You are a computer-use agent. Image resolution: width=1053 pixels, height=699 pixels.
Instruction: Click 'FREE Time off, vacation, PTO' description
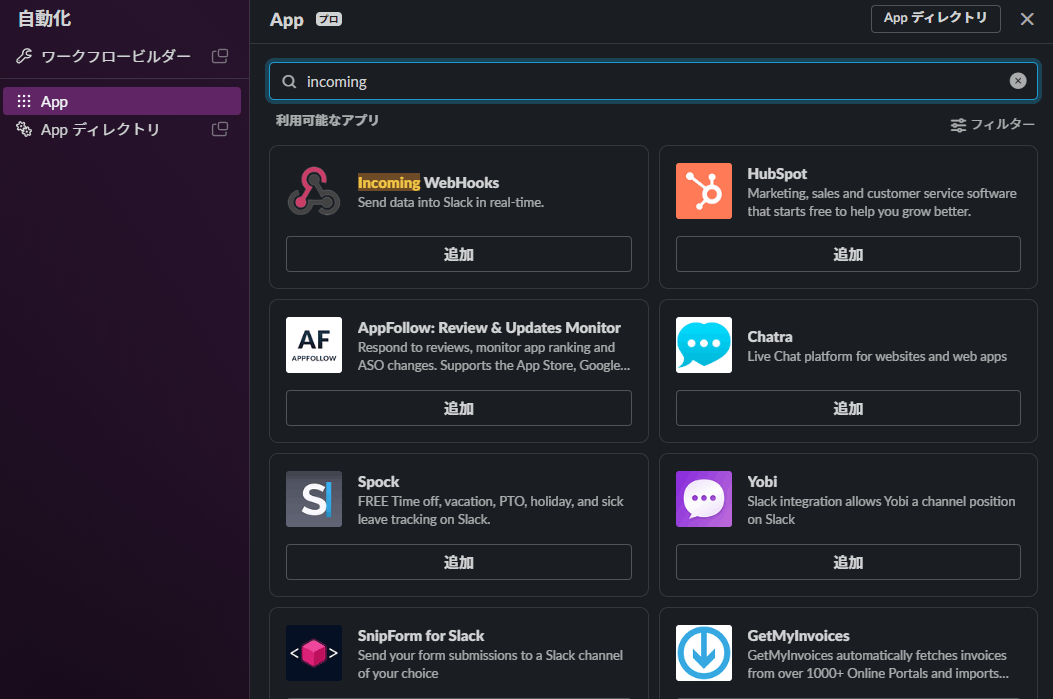[x=490, y=510]
